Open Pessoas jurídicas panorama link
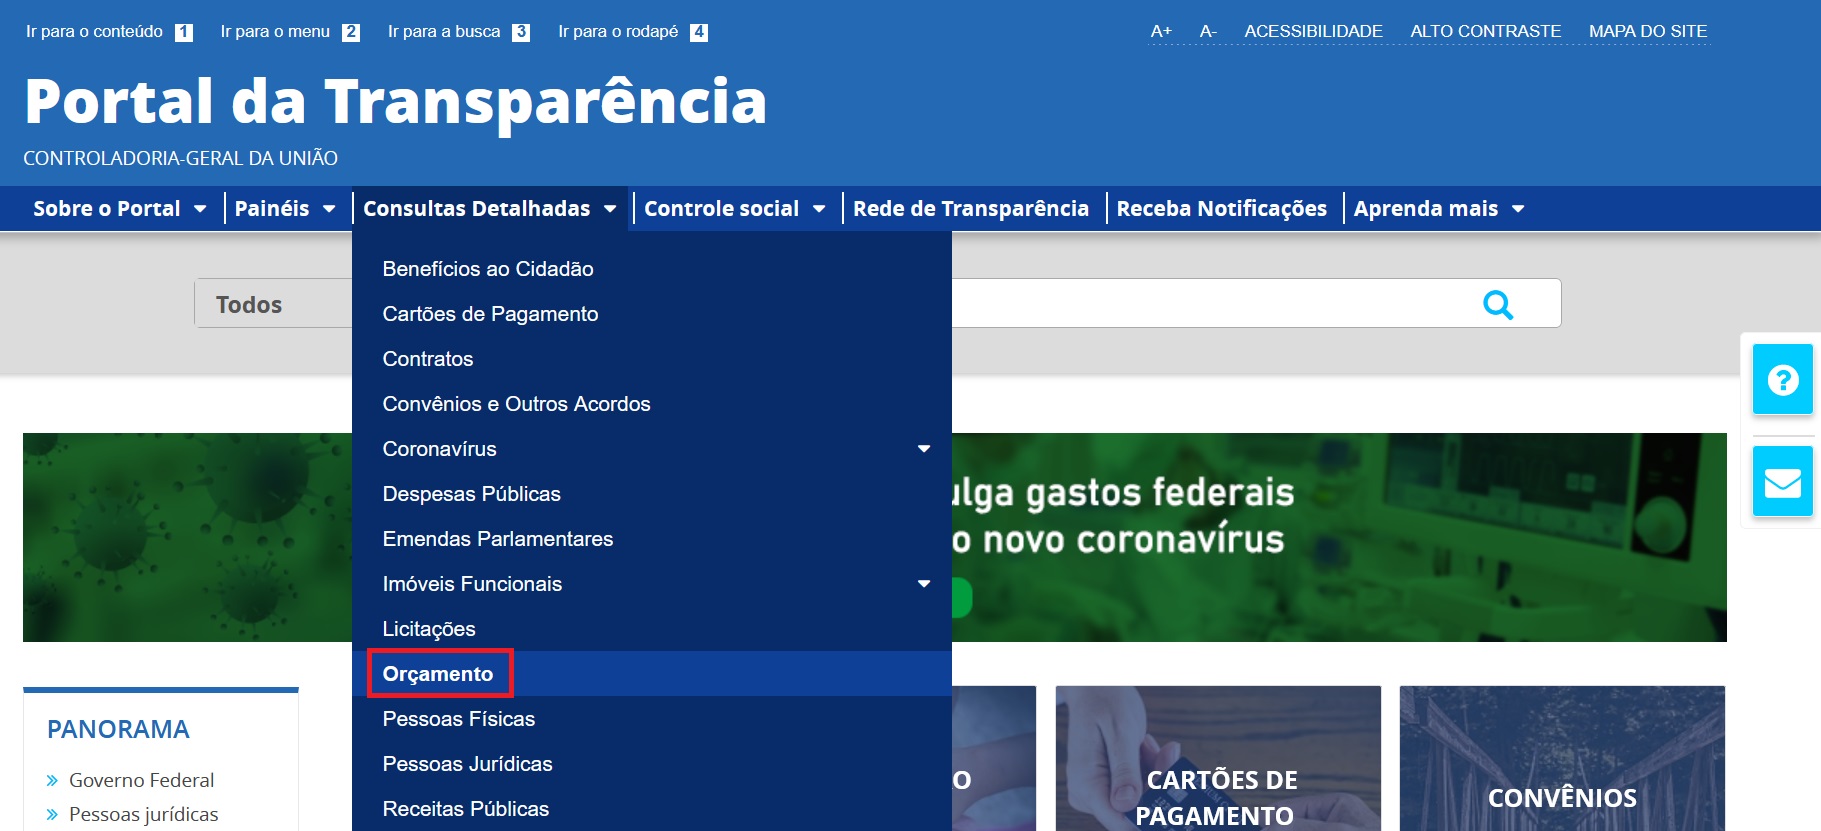This screenshot has width=1821, height=831. pos(143,814)
